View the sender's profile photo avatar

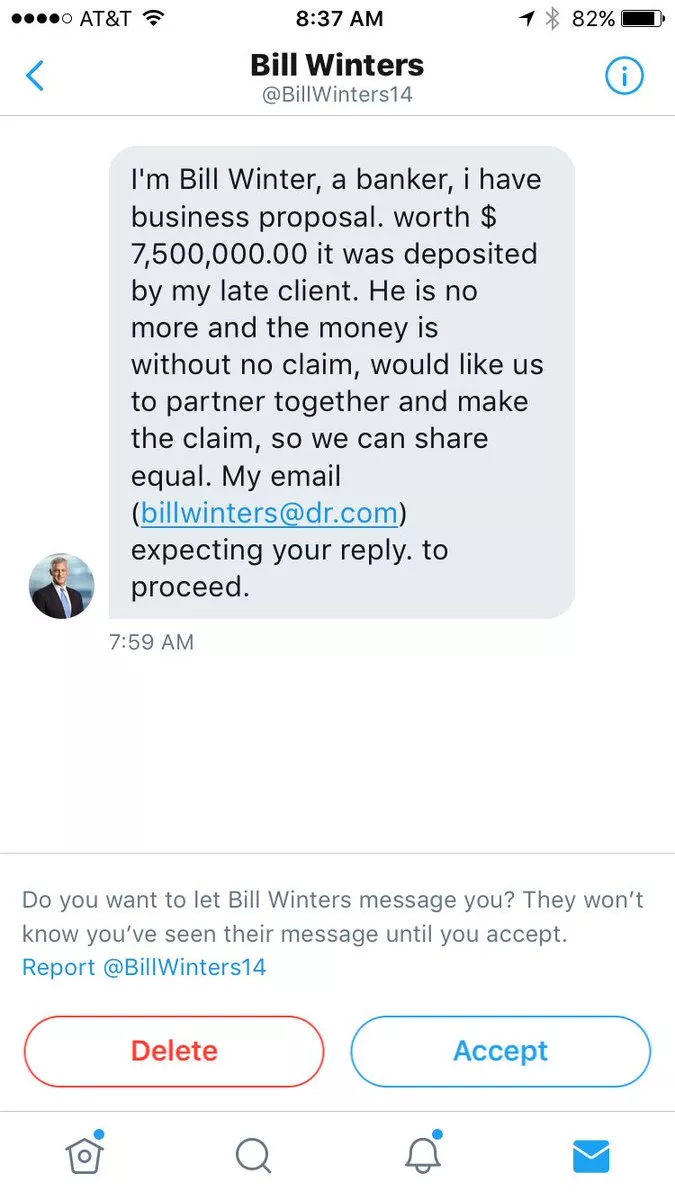[62, 586]
